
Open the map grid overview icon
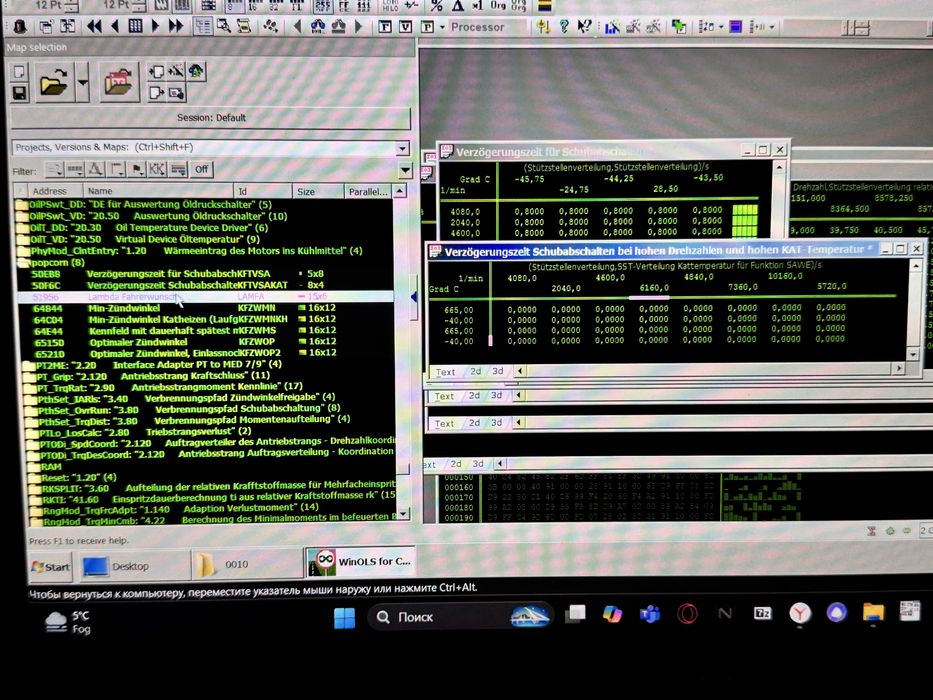(136, 26)
